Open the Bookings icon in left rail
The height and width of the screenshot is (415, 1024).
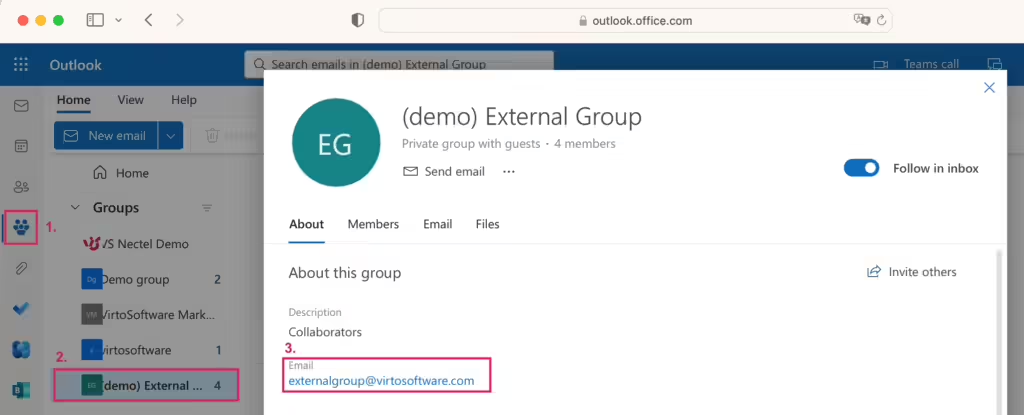pos(21,391)
